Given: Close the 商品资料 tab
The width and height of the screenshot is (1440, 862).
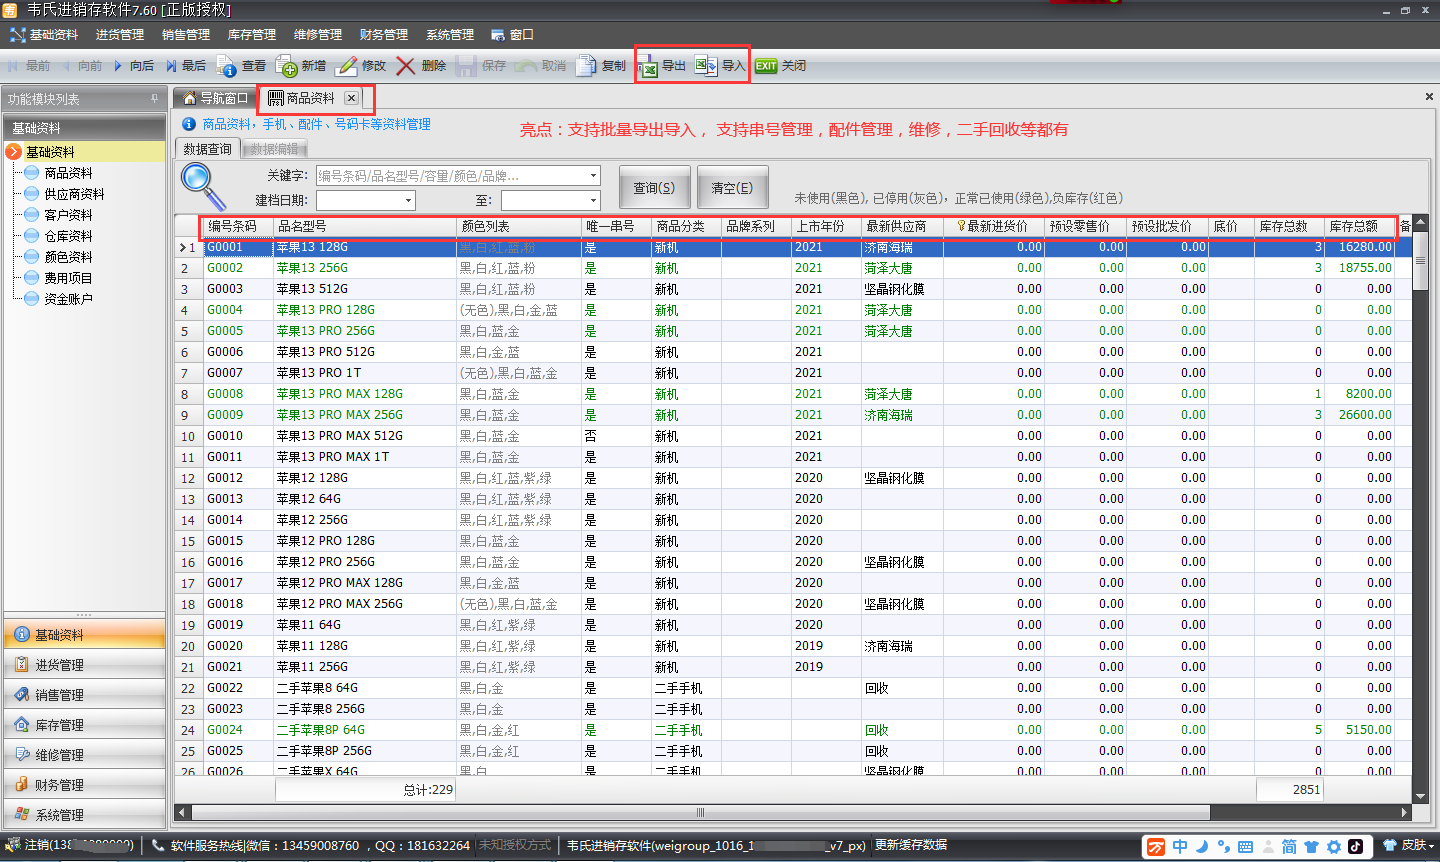Looking at the screenshot, I should 351,98.
